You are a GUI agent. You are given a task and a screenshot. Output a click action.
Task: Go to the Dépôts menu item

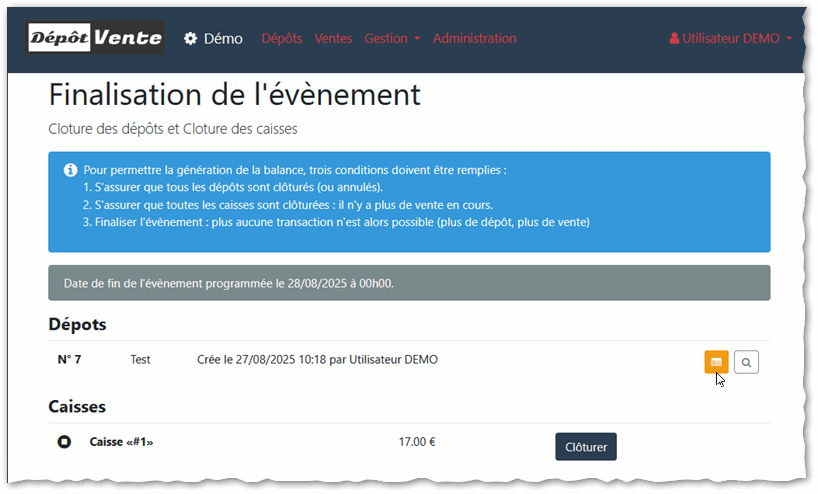point(282,39)
